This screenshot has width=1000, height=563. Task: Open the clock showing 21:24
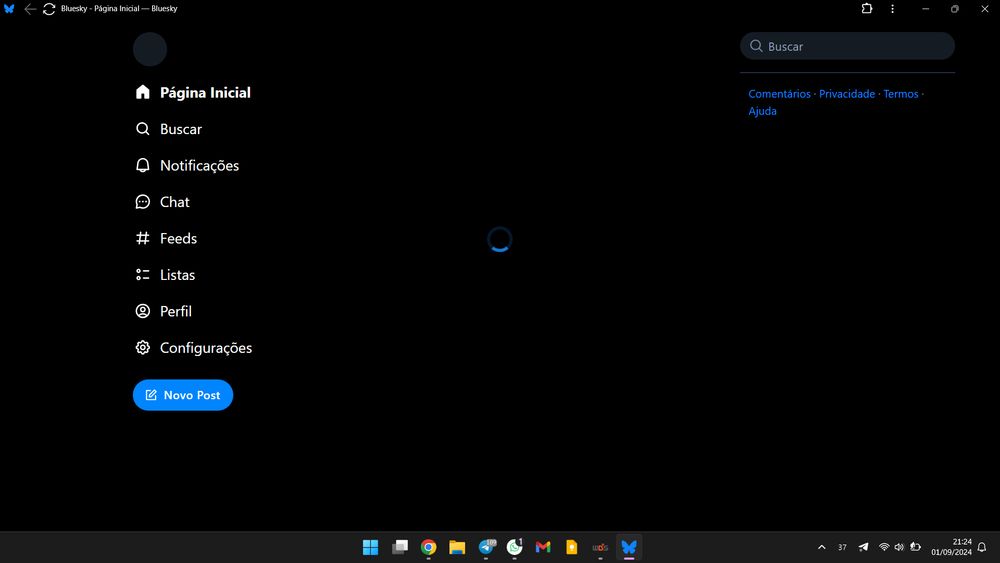pos(951,547)
